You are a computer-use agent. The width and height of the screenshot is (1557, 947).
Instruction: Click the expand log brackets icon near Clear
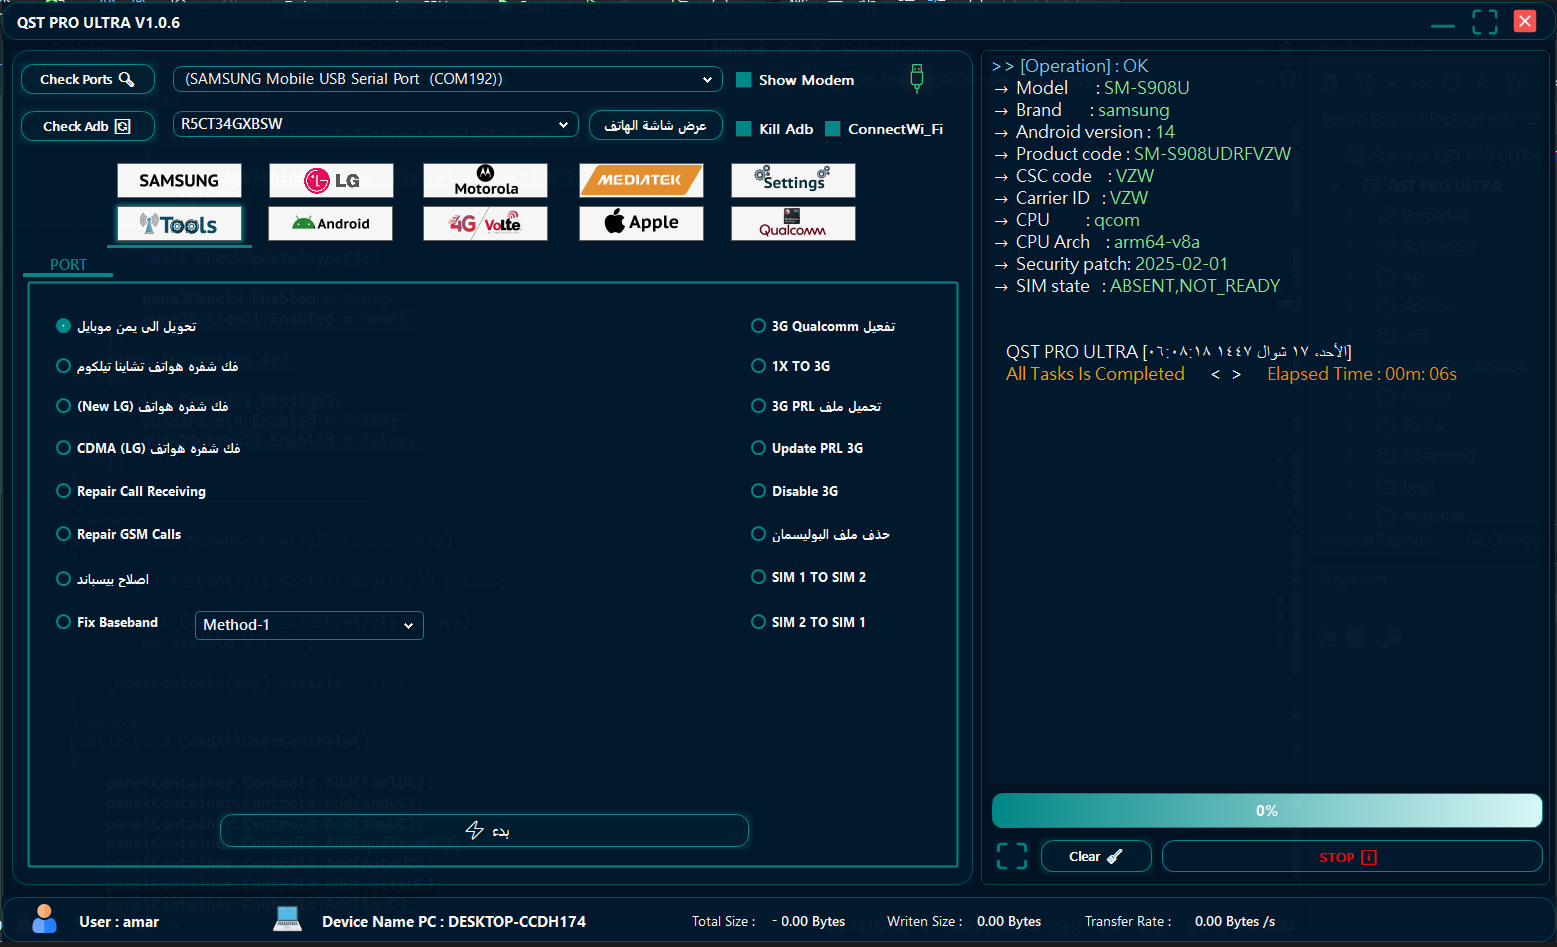1012,856
